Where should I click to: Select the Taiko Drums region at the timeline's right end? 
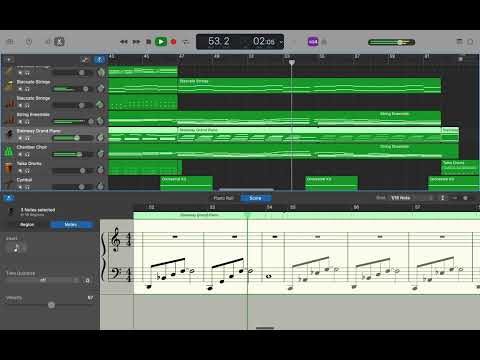point(460,167)
